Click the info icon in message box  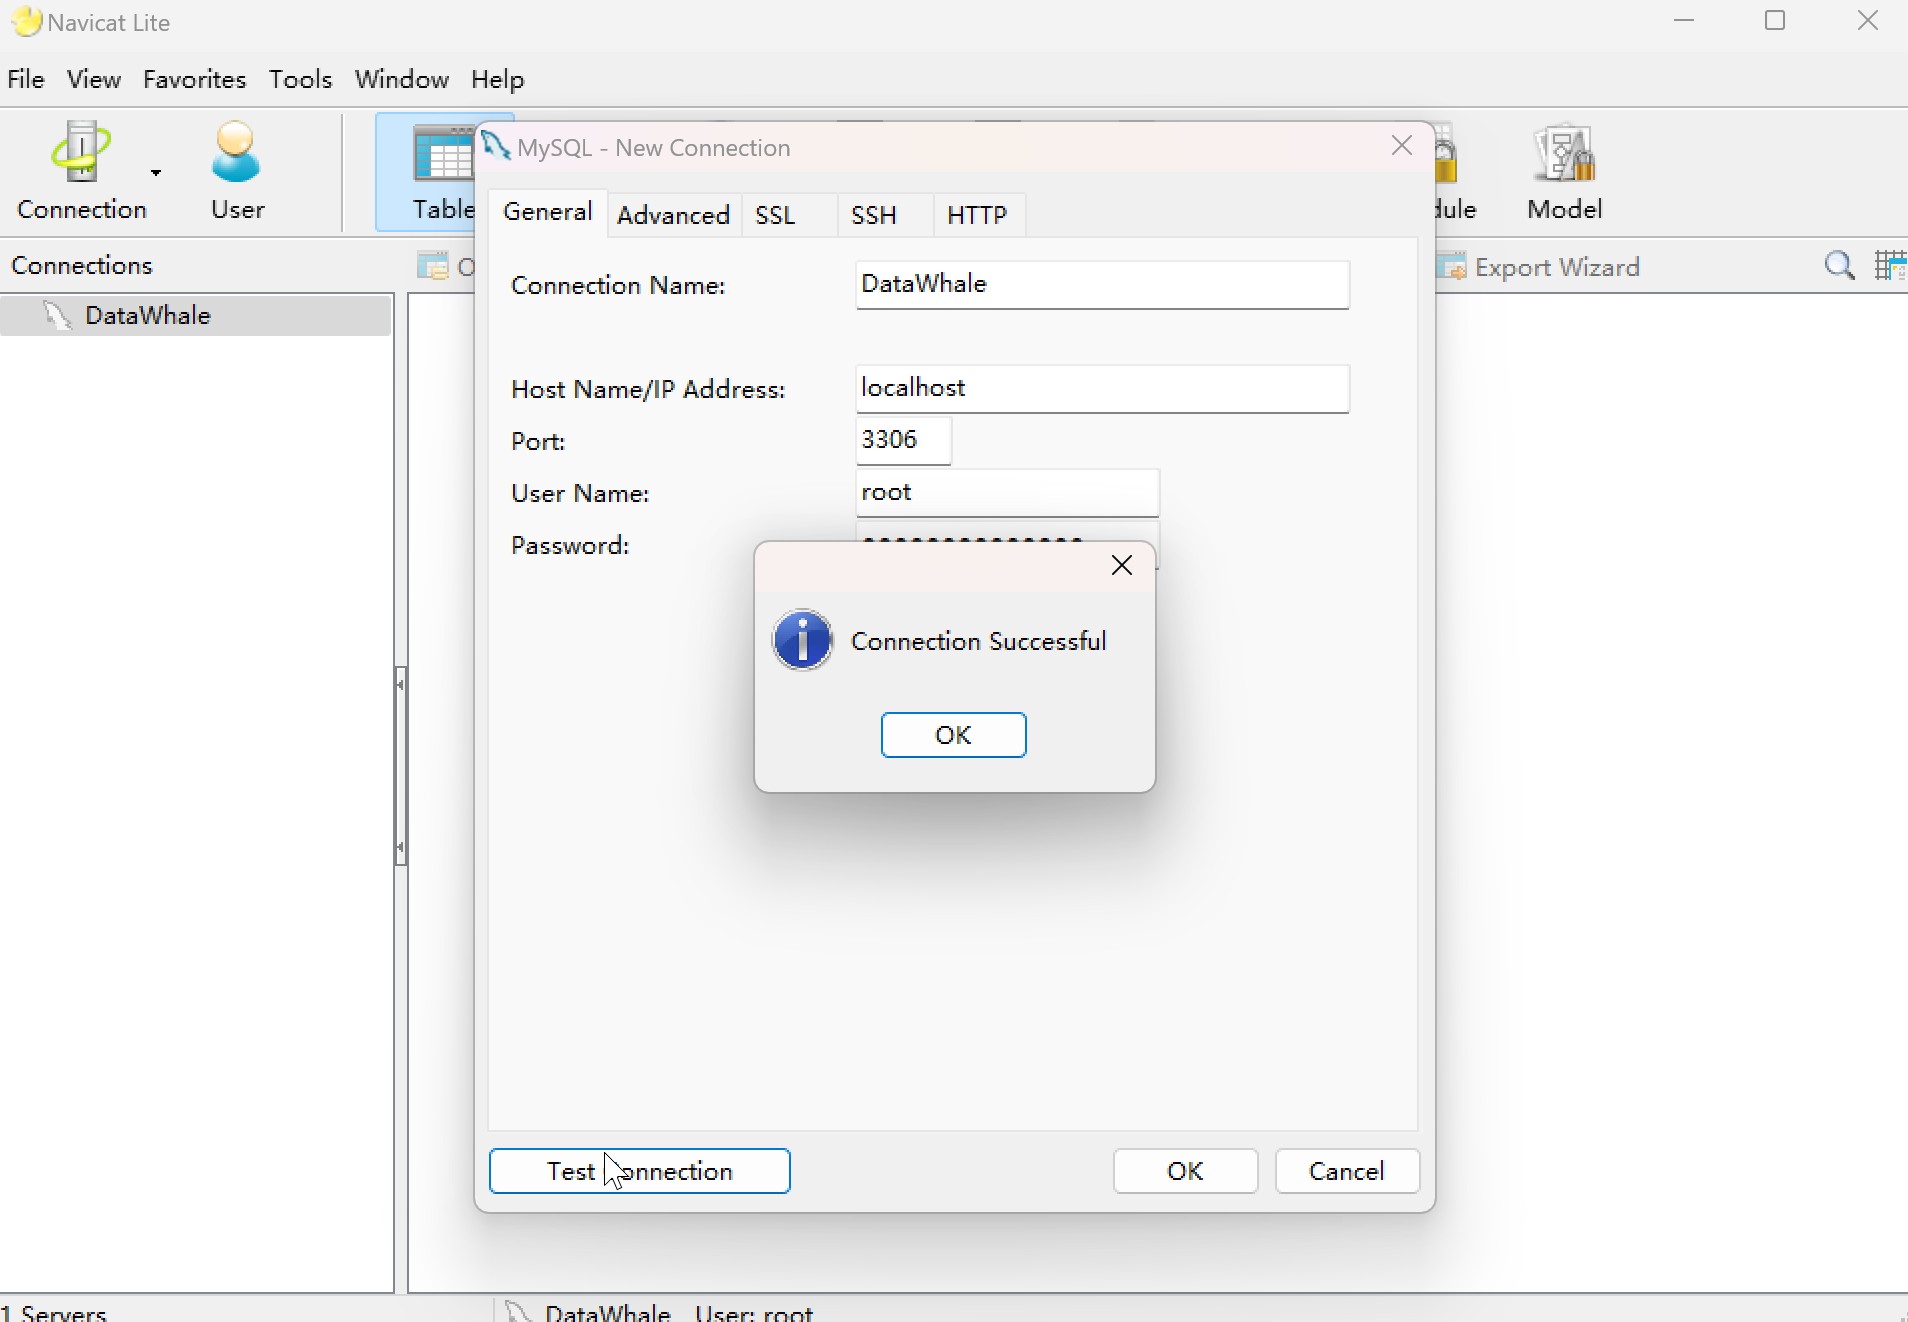802,640
